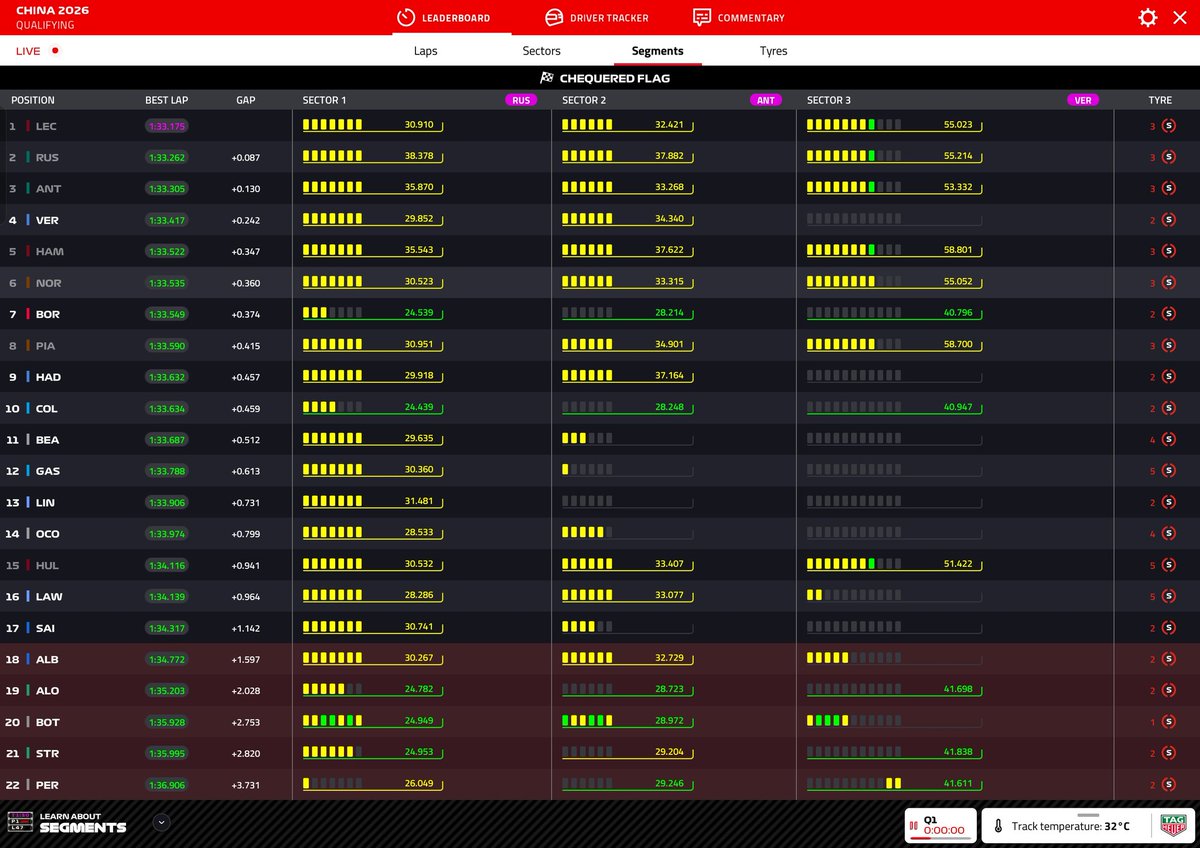The image size is (1200, 848).
Task: Click the TYRE column header
Action: [x=1160, y=100]
